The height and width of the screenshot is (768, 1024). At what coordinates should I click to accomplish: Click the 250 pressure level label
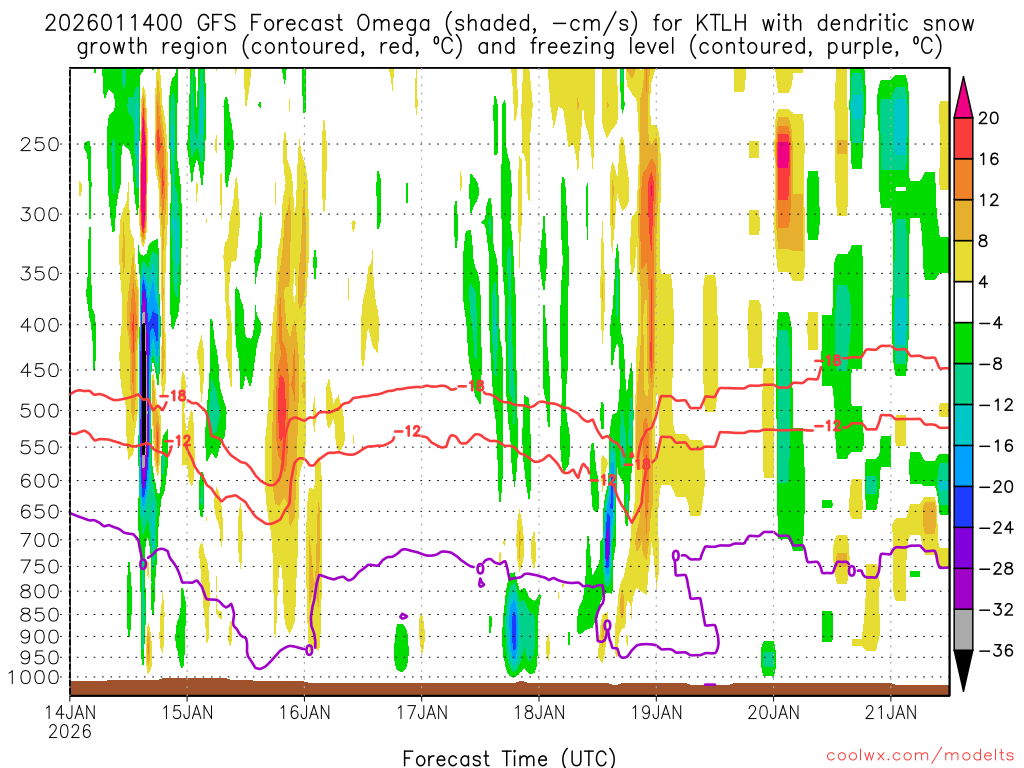[x=40, y=144]
